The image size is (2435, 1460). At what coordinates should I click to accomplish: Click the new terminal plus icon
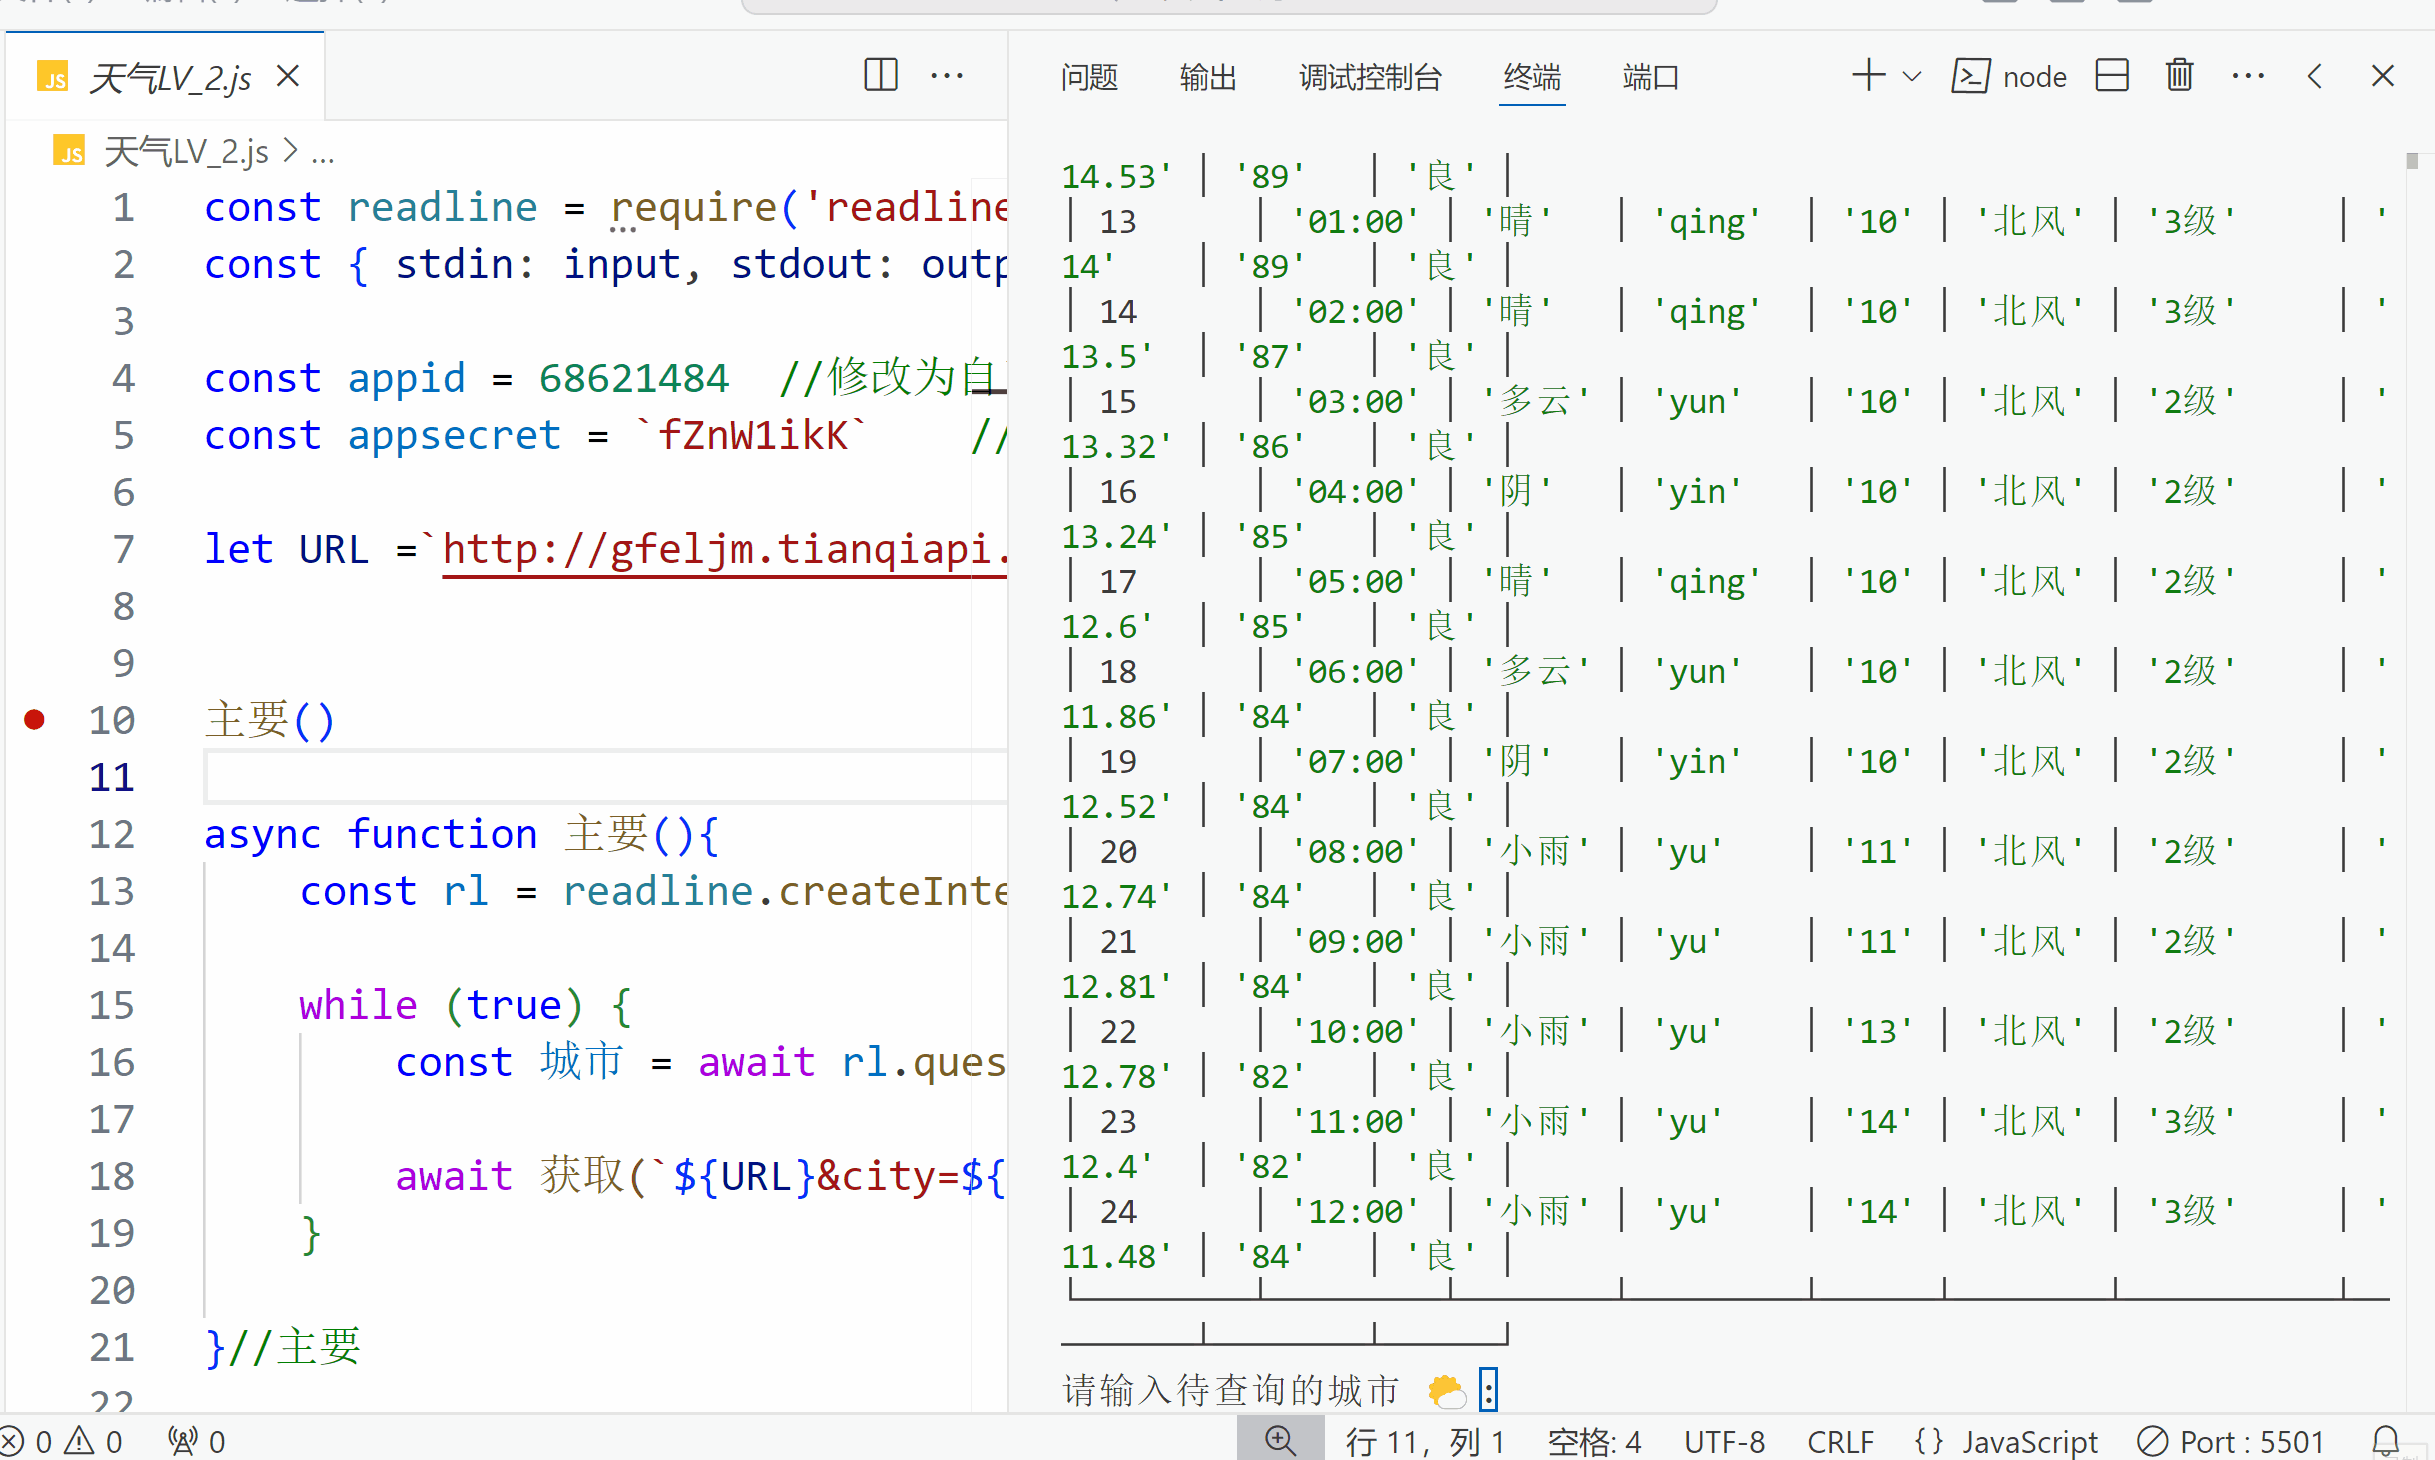click(x=1867, y=76)
